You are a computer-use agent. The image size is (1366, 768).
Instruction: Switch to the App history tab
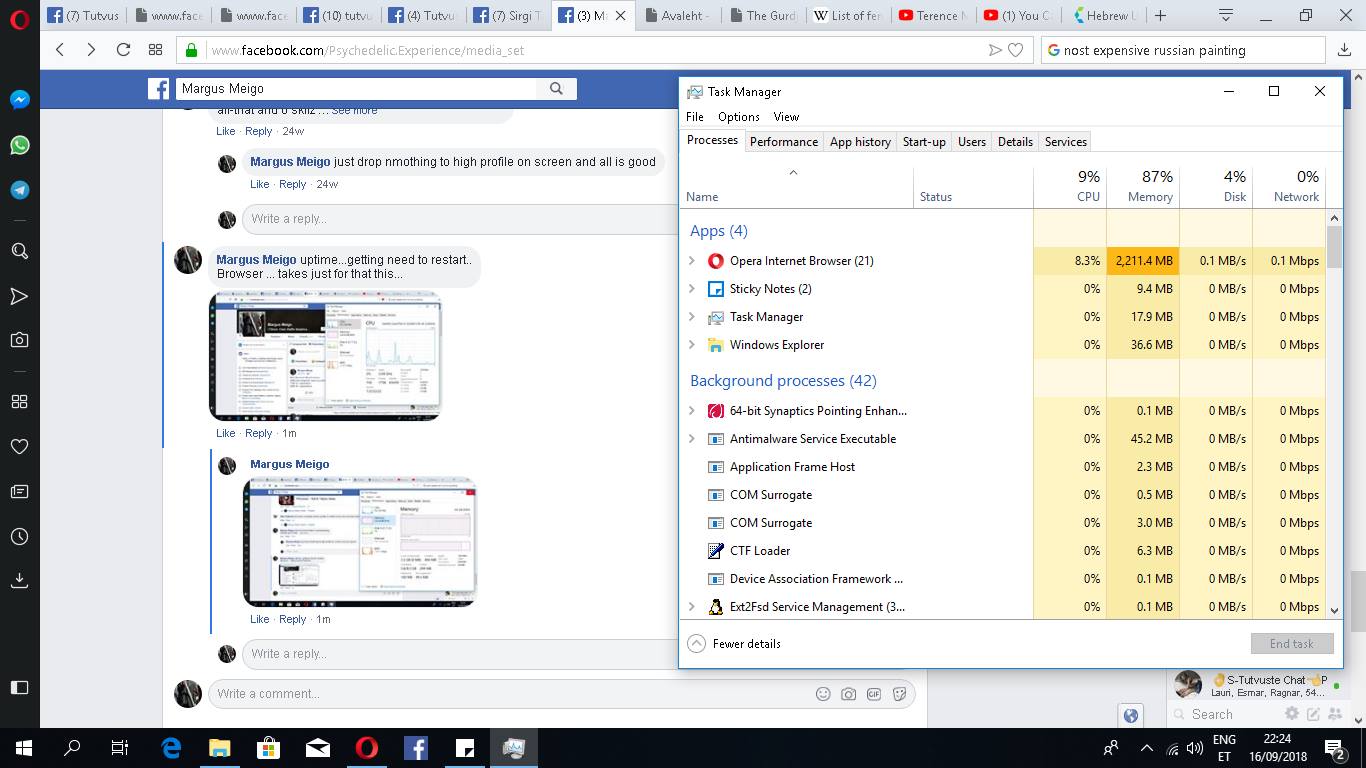pyautogui.click(x=860, y=142)
